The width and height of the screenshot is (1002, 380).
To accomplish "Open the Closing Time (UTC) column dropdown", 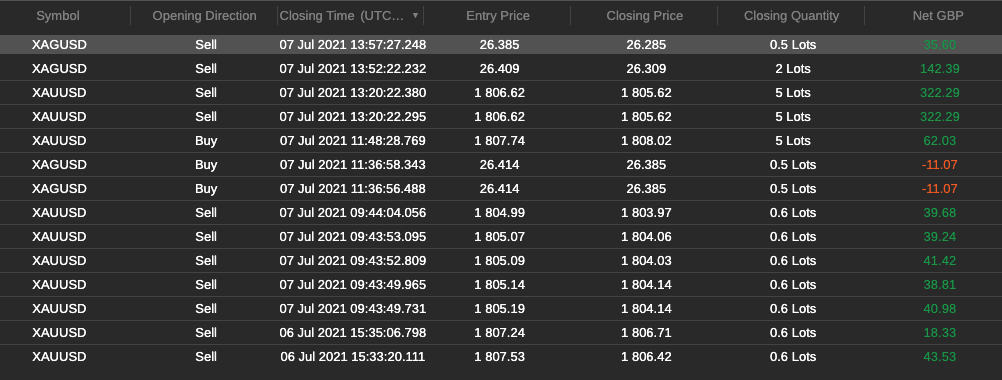I will pos(350,16).
